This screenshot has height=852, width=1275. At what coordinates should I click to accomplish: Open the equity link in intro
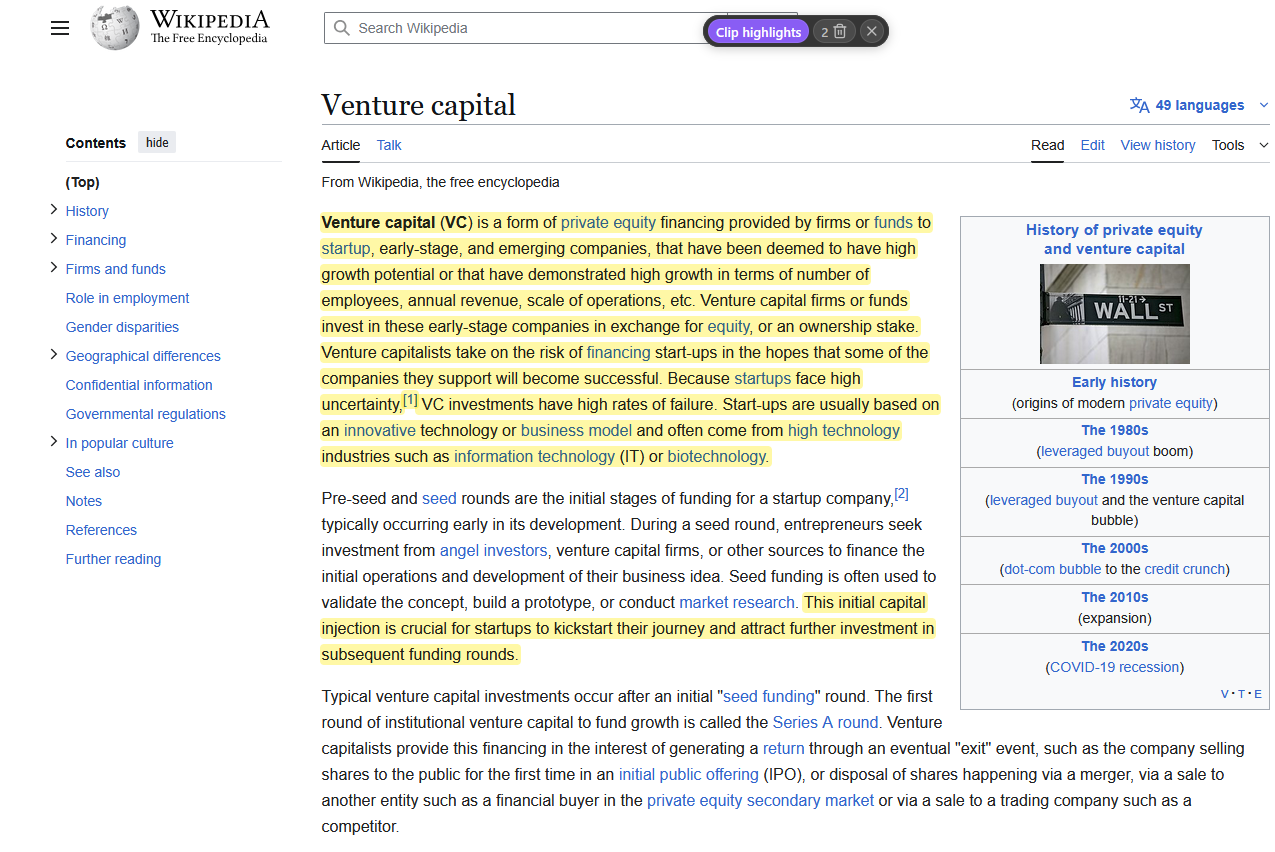(728, 326)
